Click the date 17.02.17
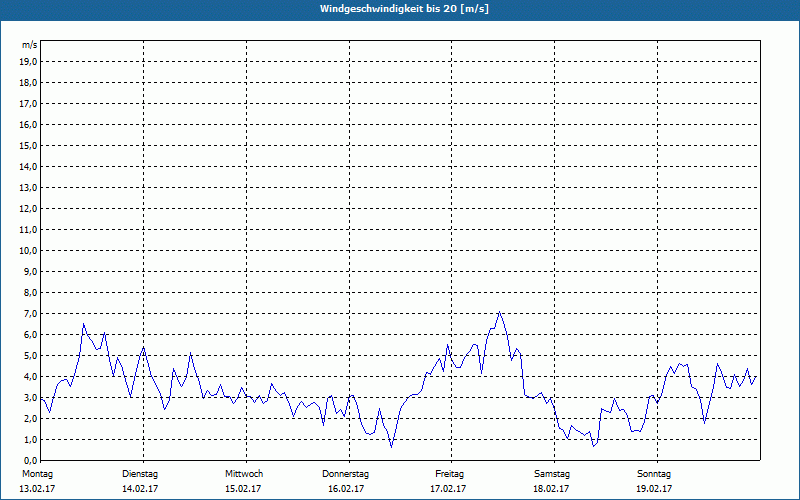Screen dimensions: 800x500 448,489
